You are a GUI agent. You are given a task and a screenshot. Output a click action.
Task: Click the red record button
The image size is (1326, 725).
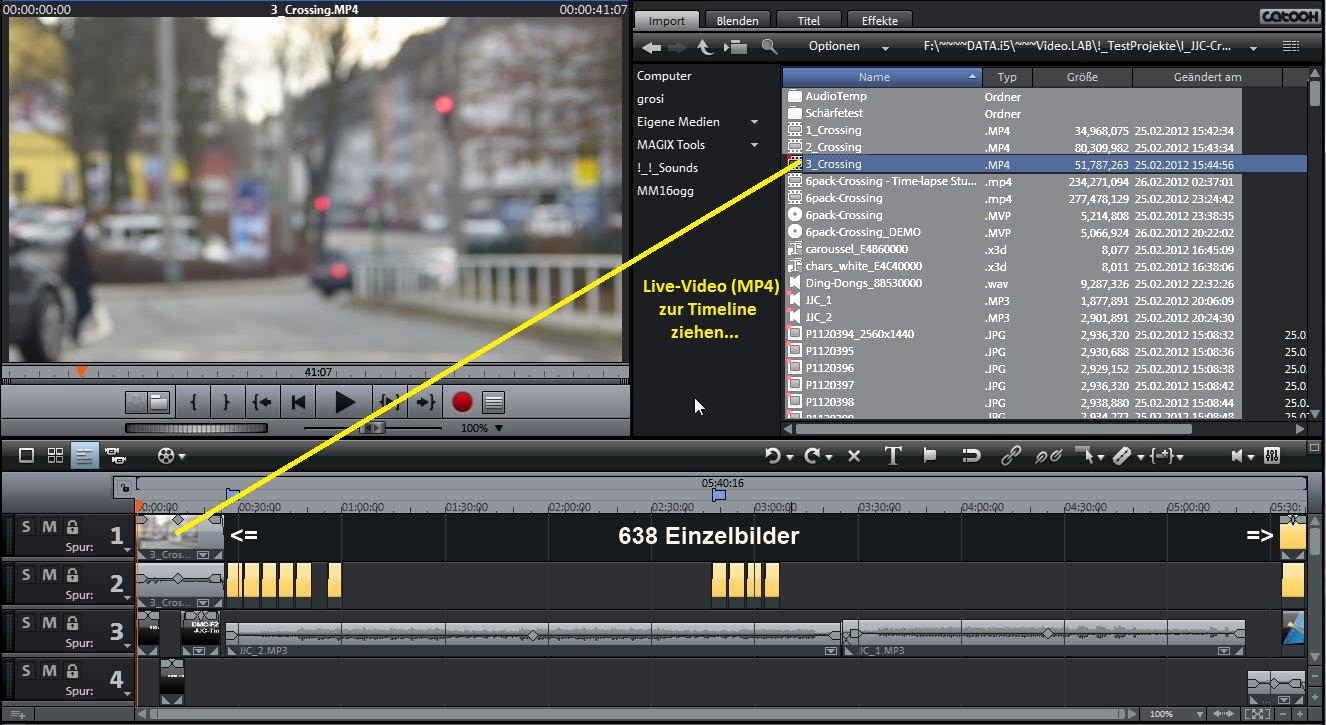462,402
